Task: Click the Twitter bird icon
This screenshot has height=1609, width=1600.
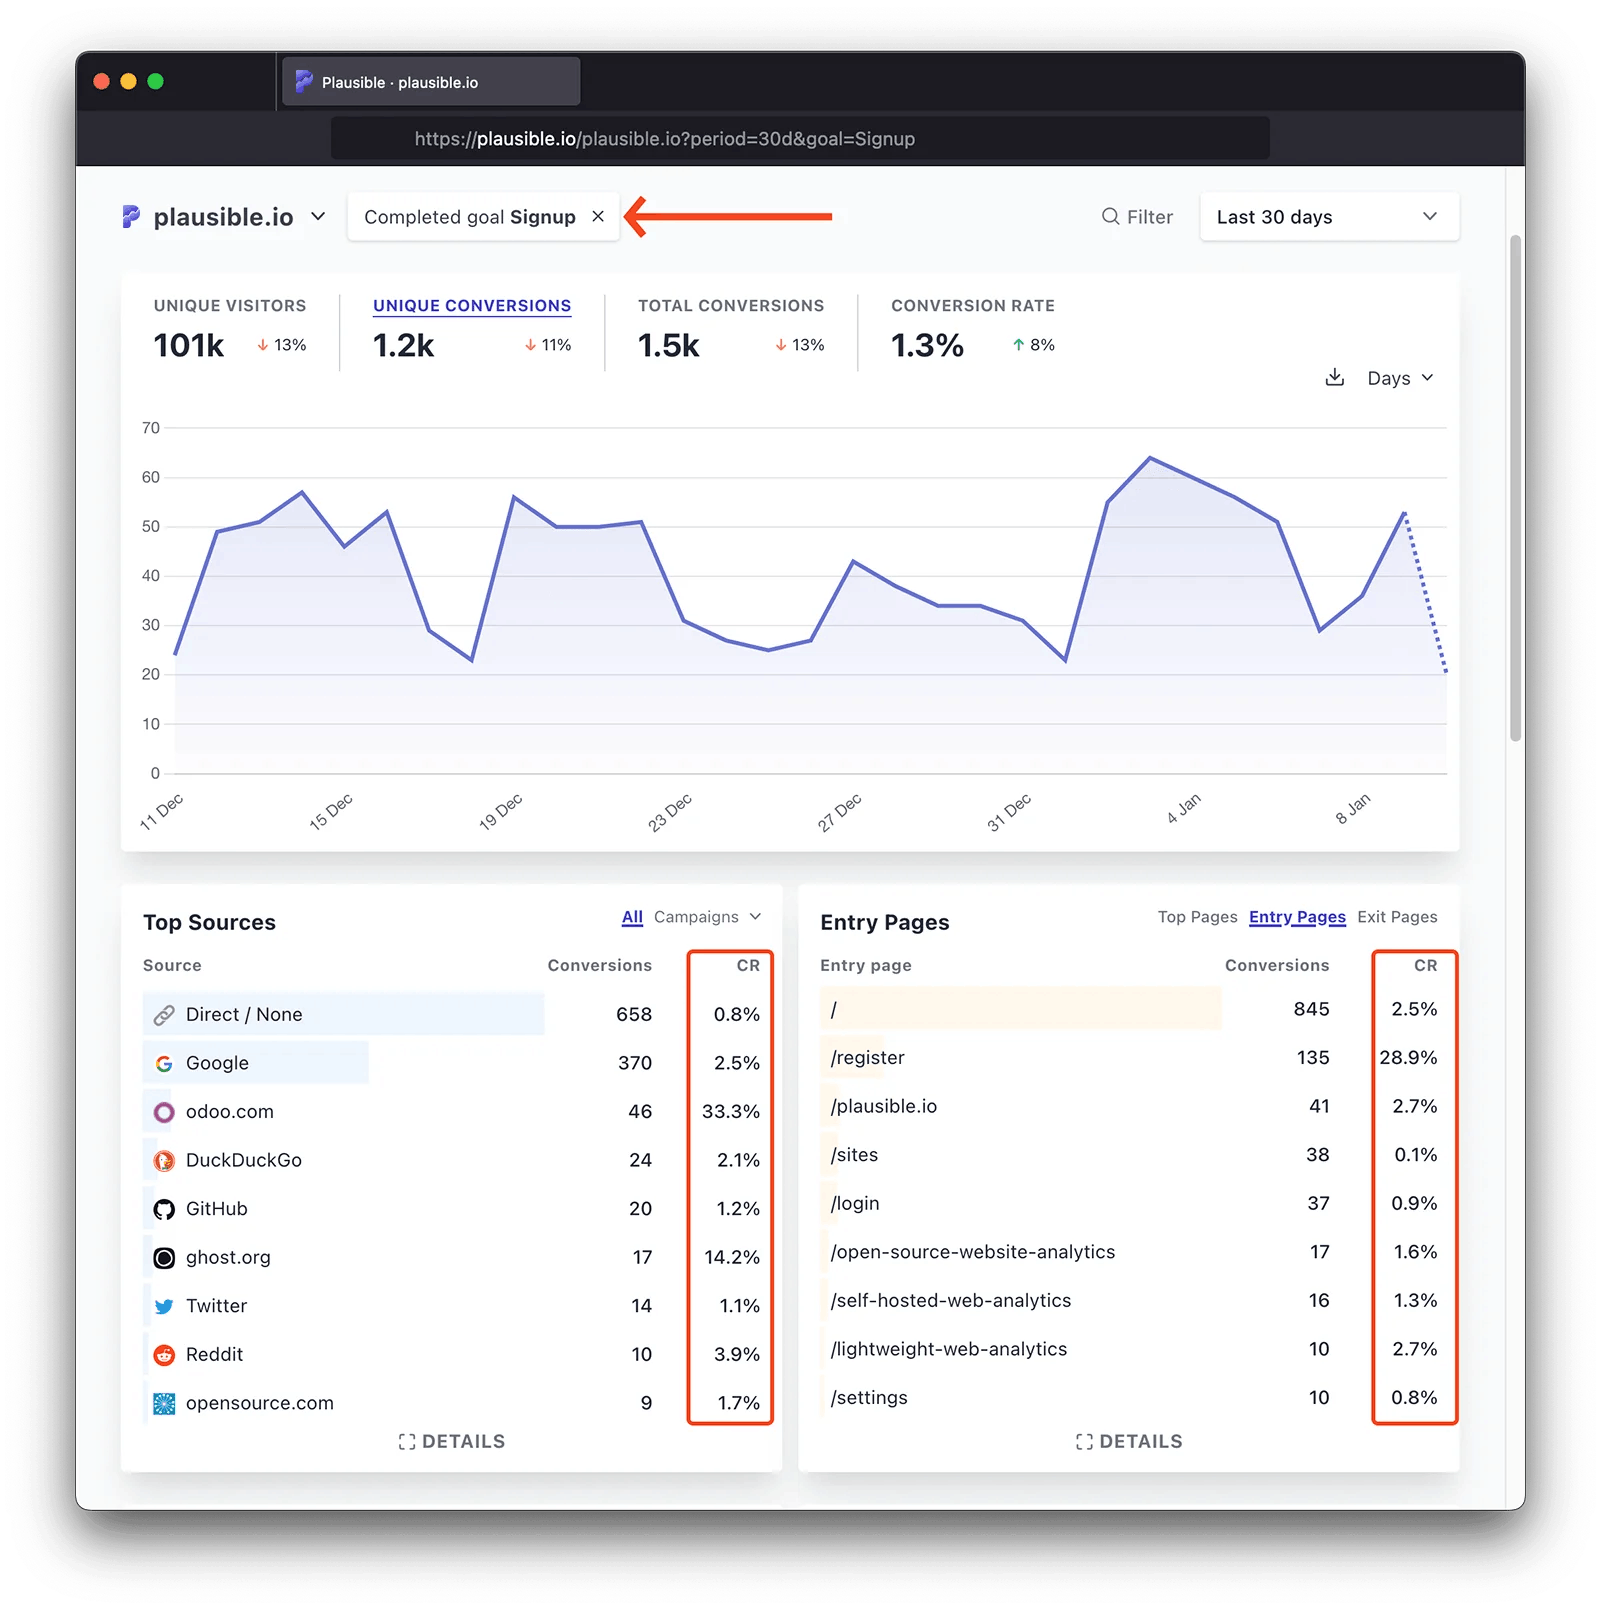Action: [163, 1306]
